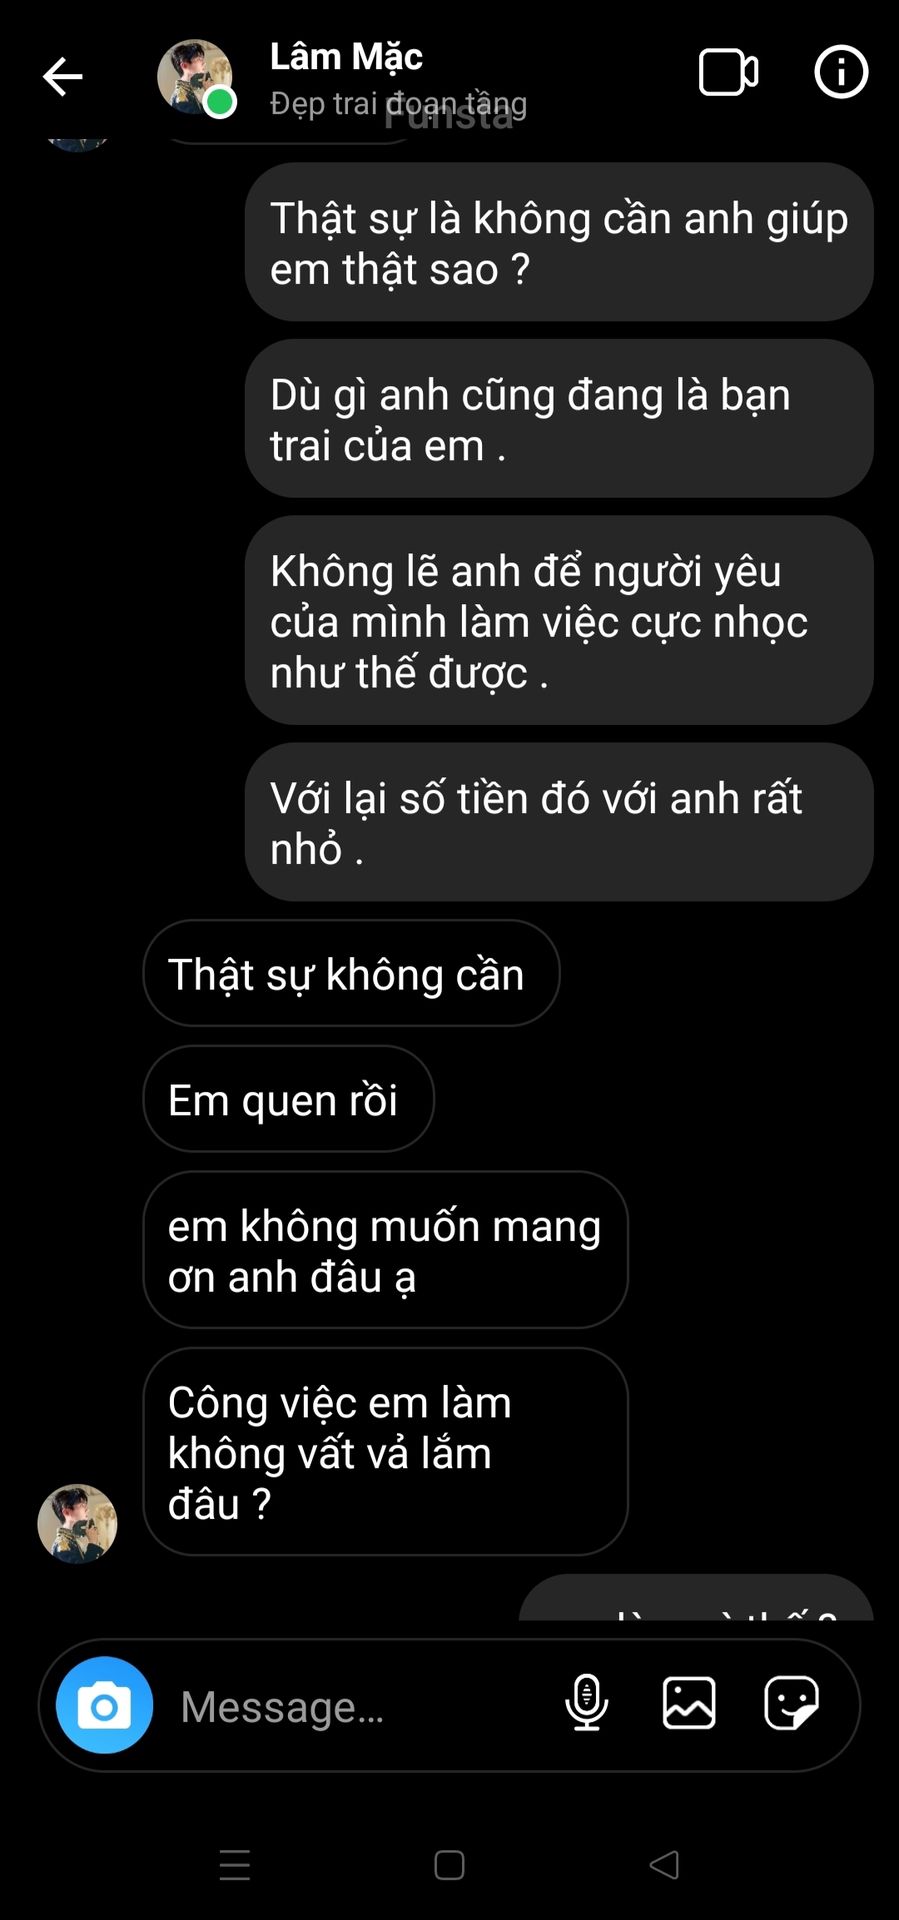
Task: Tap the Android home square icon
Action: [449, 1865]
